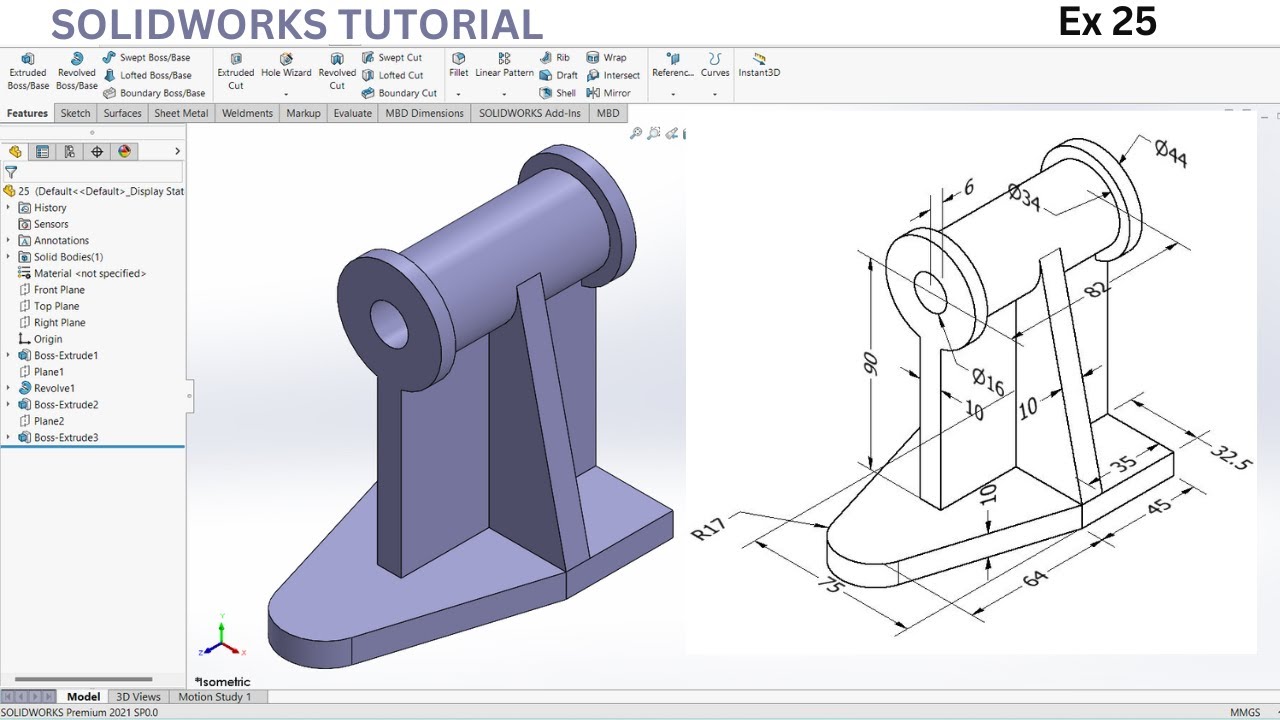This screenshot has height=720, width=1280.
Task: Select the Lofted Cut tool
Action: [392, 75]
